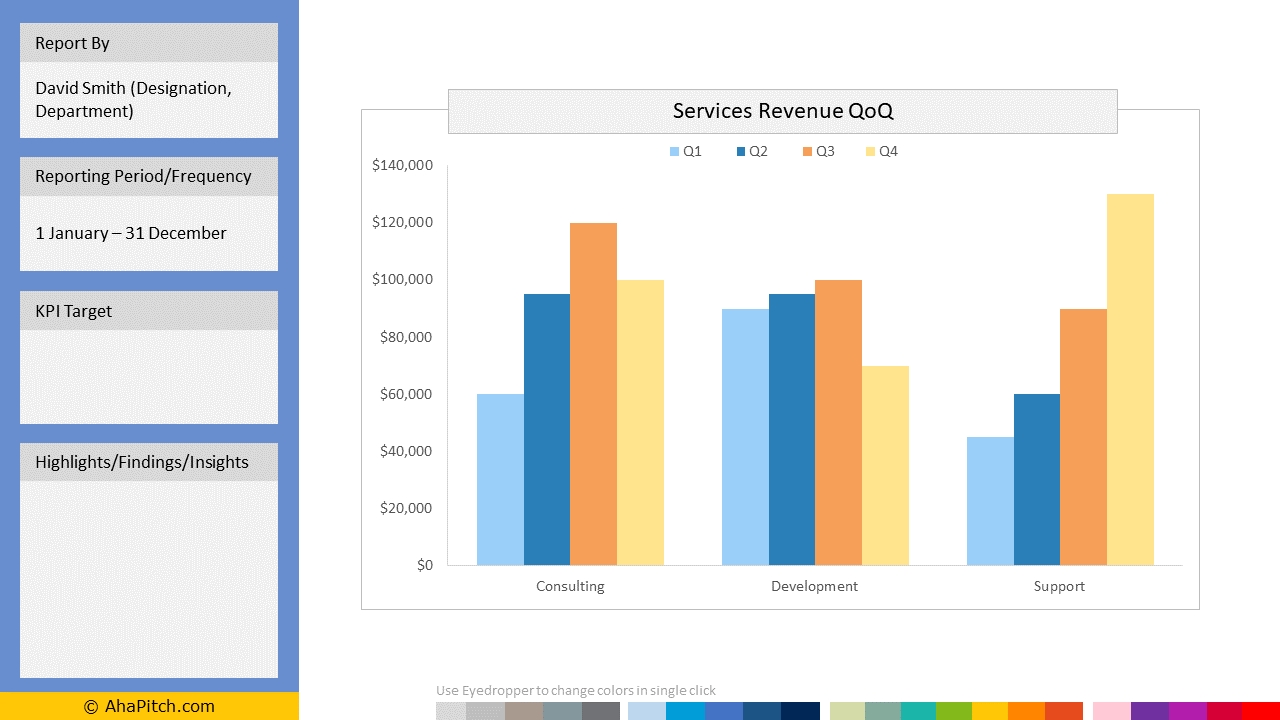Select the Q1 legend entry

click(686, 151)
